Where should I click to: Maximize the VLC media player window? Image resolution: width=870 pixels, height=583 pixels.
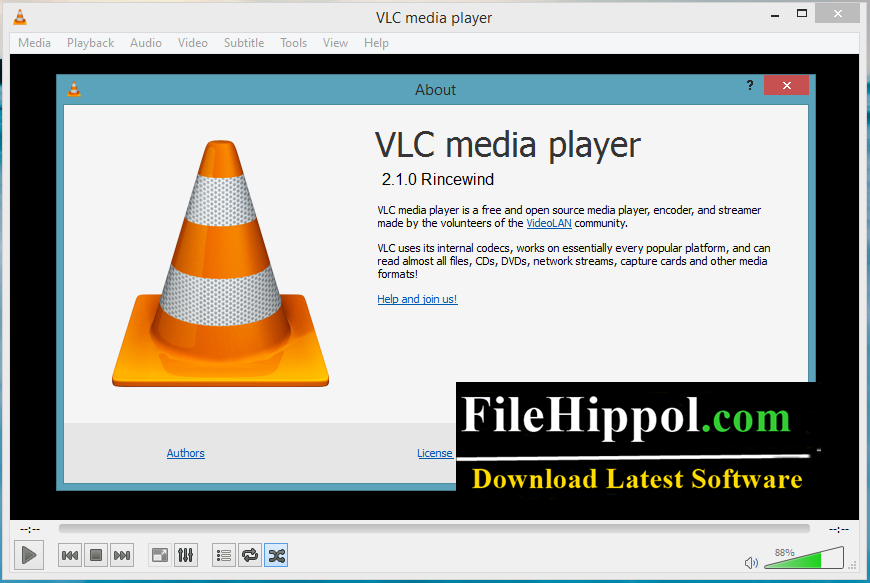pos(802,13)
